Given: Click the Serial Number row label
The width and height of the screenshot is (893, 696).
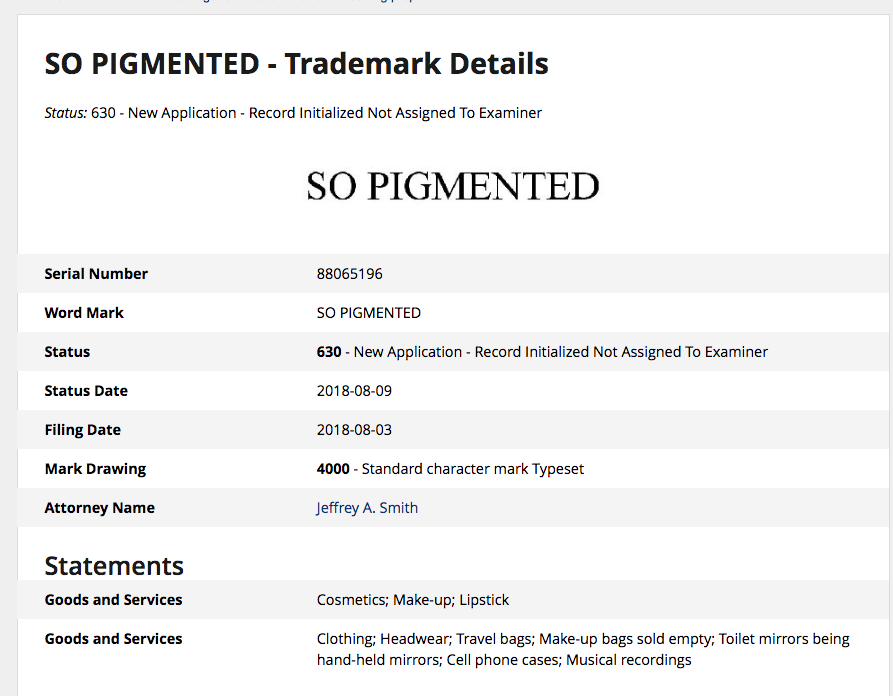Looking at the screenshot, I should 96,274.
